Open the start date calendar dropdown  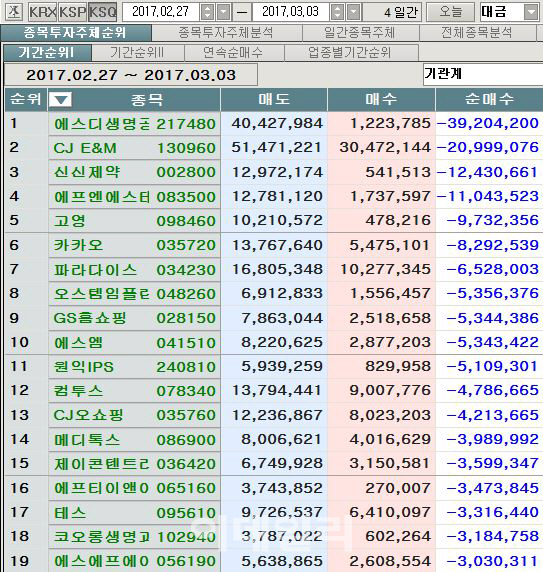[x=224, y=12]
